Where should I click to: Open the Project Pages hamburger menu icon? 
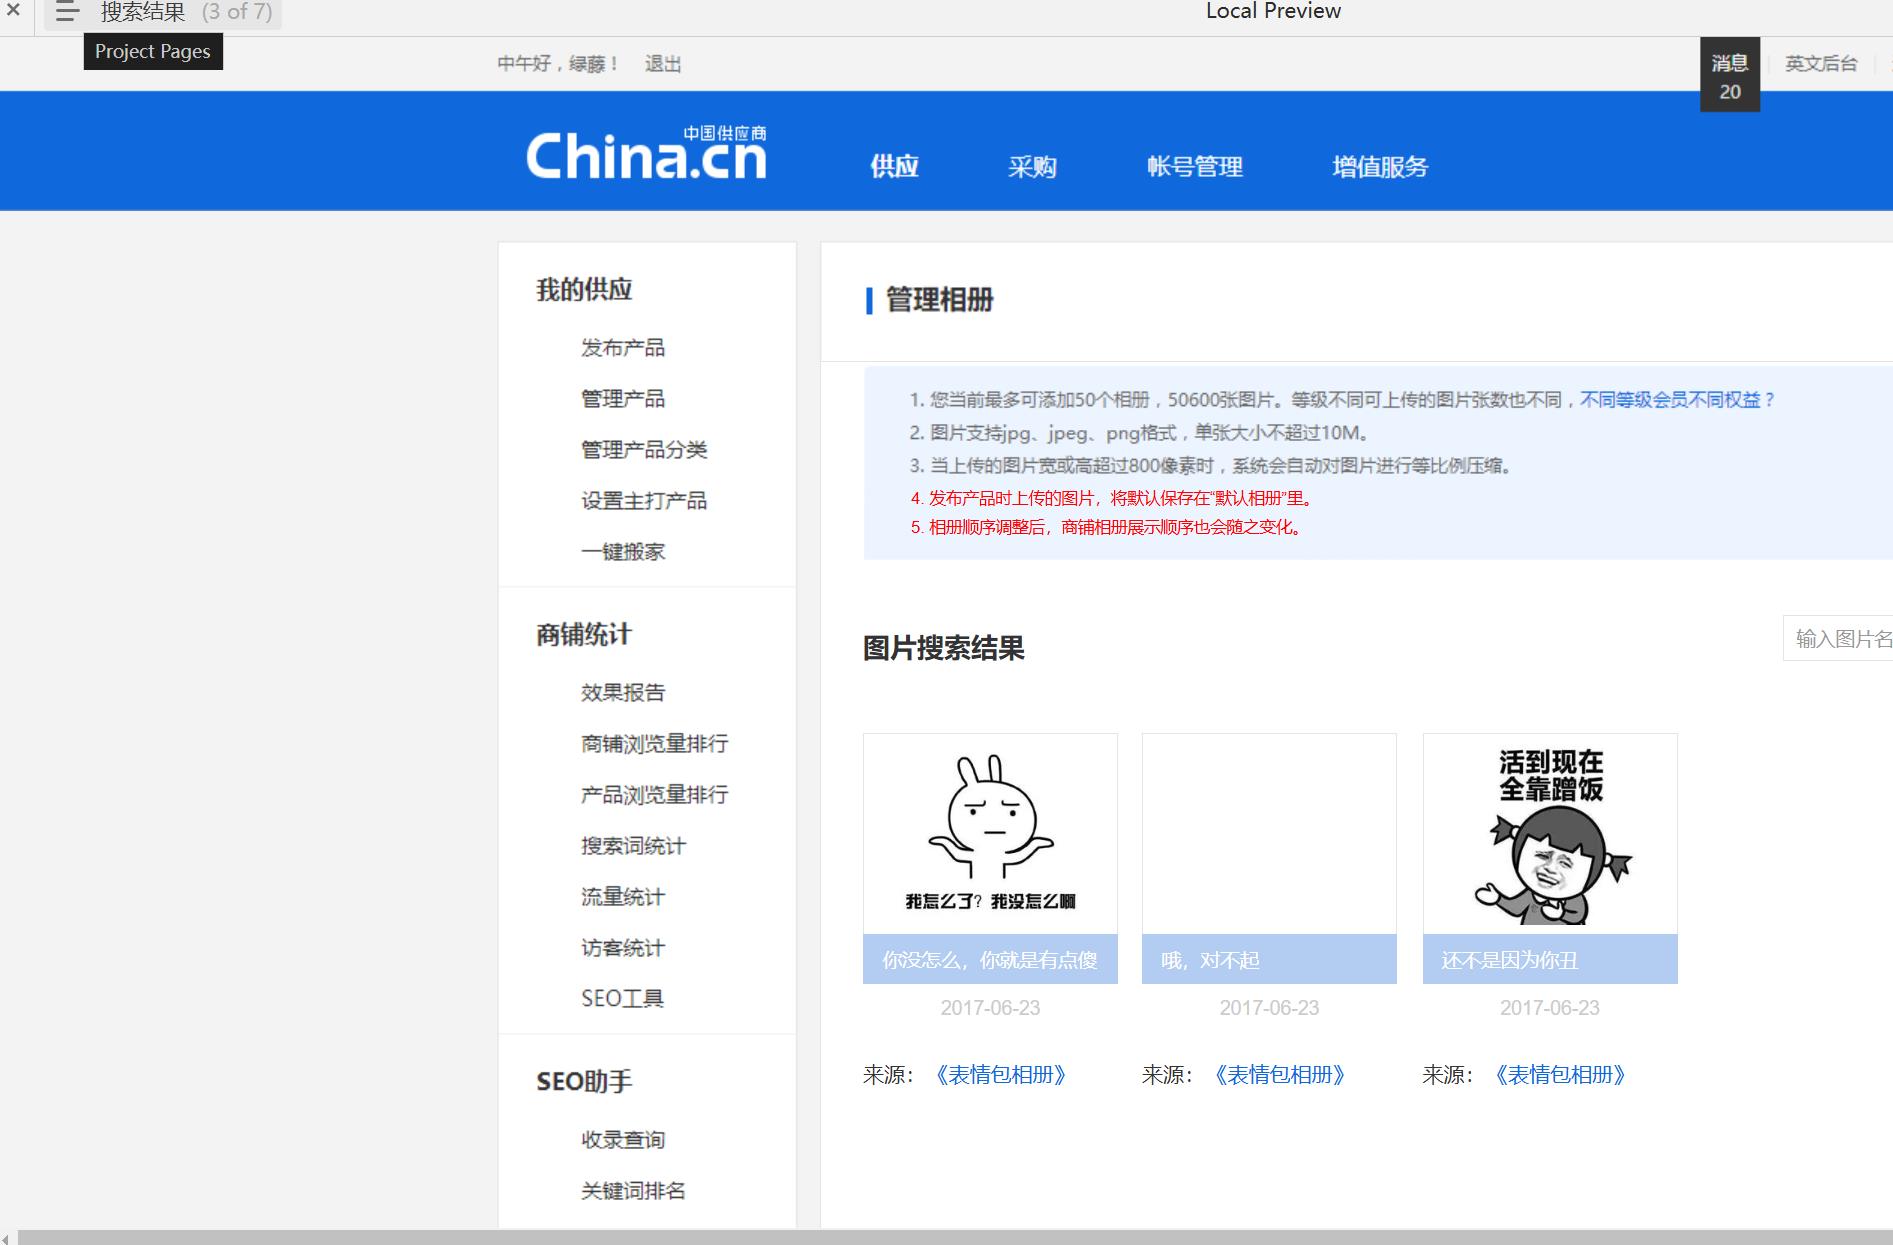(x=67, y=12)
